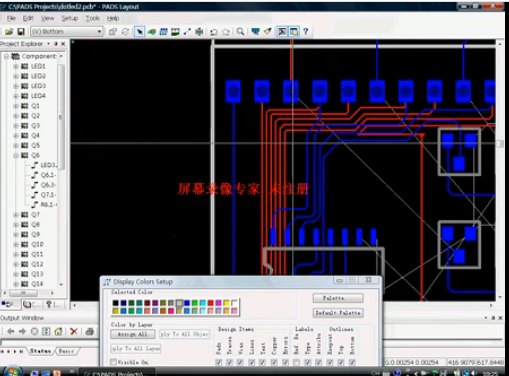The width and height of the screenshot is (509, 376).
Task: Pick the red swatch in Selected Color
Action: tap(211, 303)
